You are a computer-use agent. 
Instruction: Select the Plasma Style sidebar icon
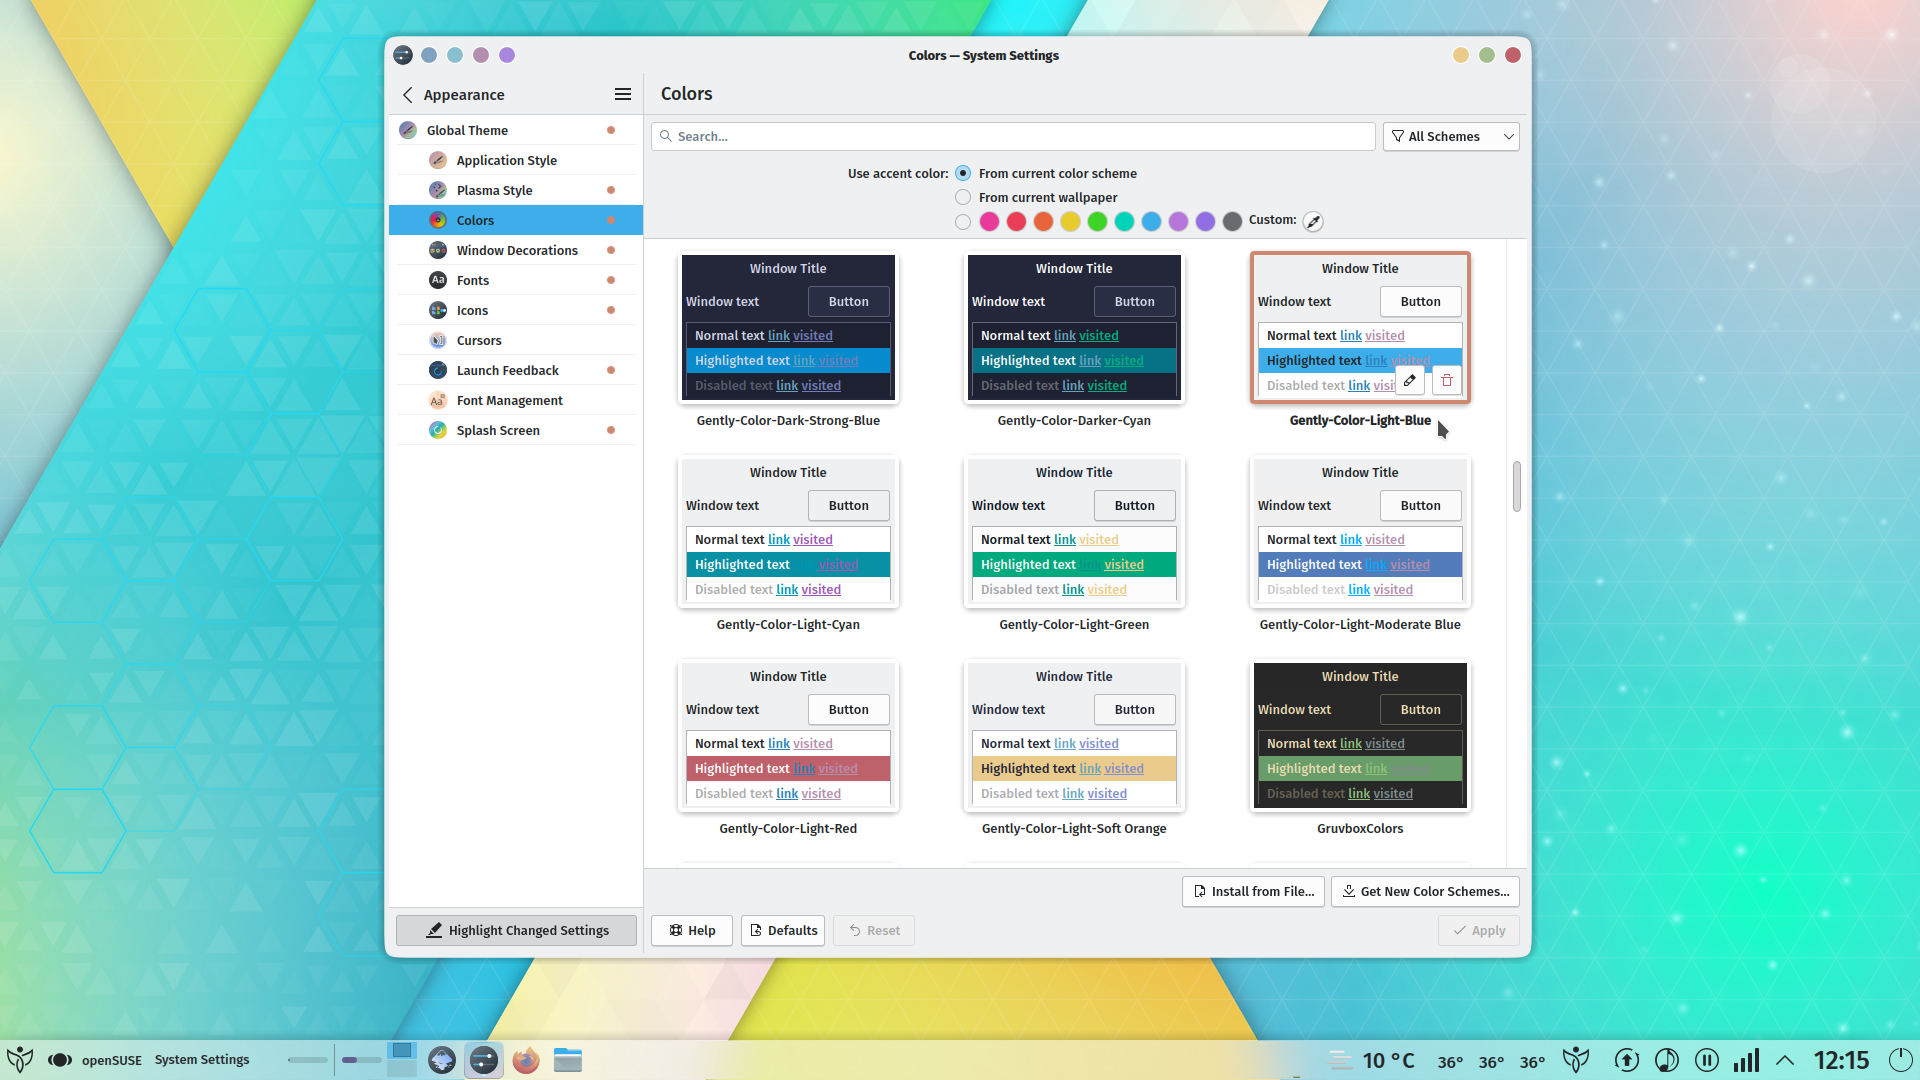pos(438,190)
